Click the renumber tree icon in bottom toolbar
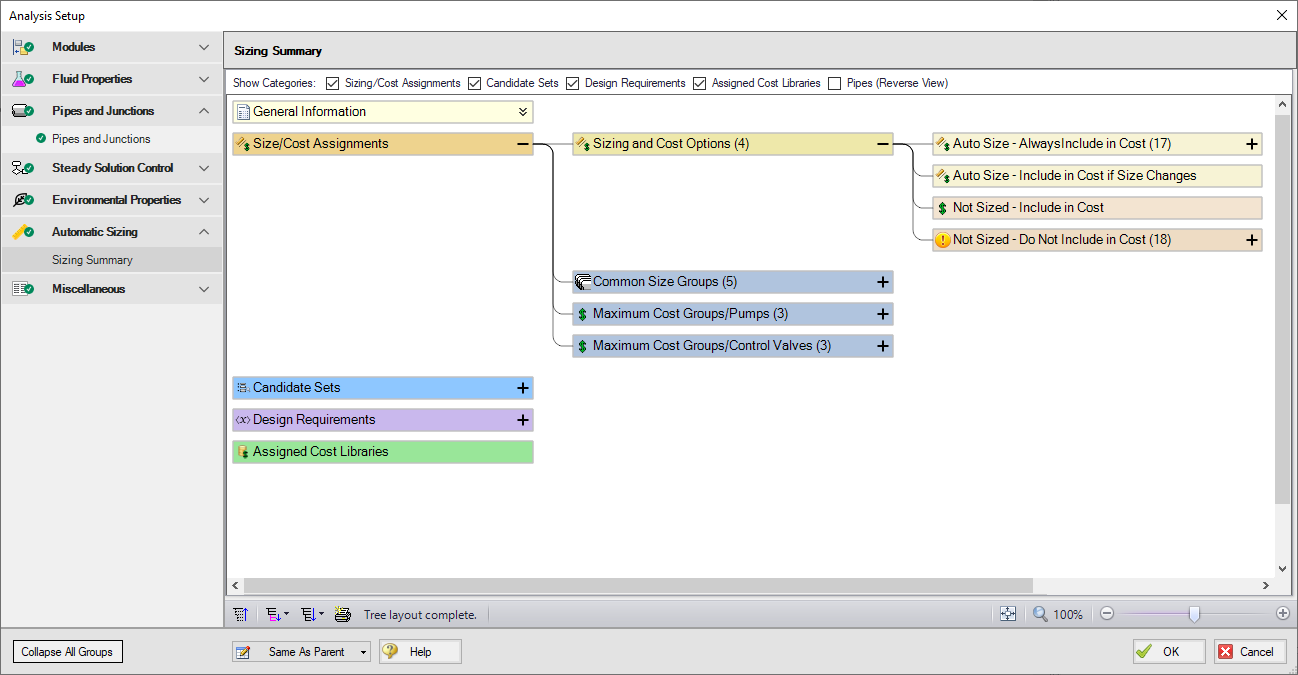The width and height of the screenshot is (1298, 675). click(x=240, y=613)
